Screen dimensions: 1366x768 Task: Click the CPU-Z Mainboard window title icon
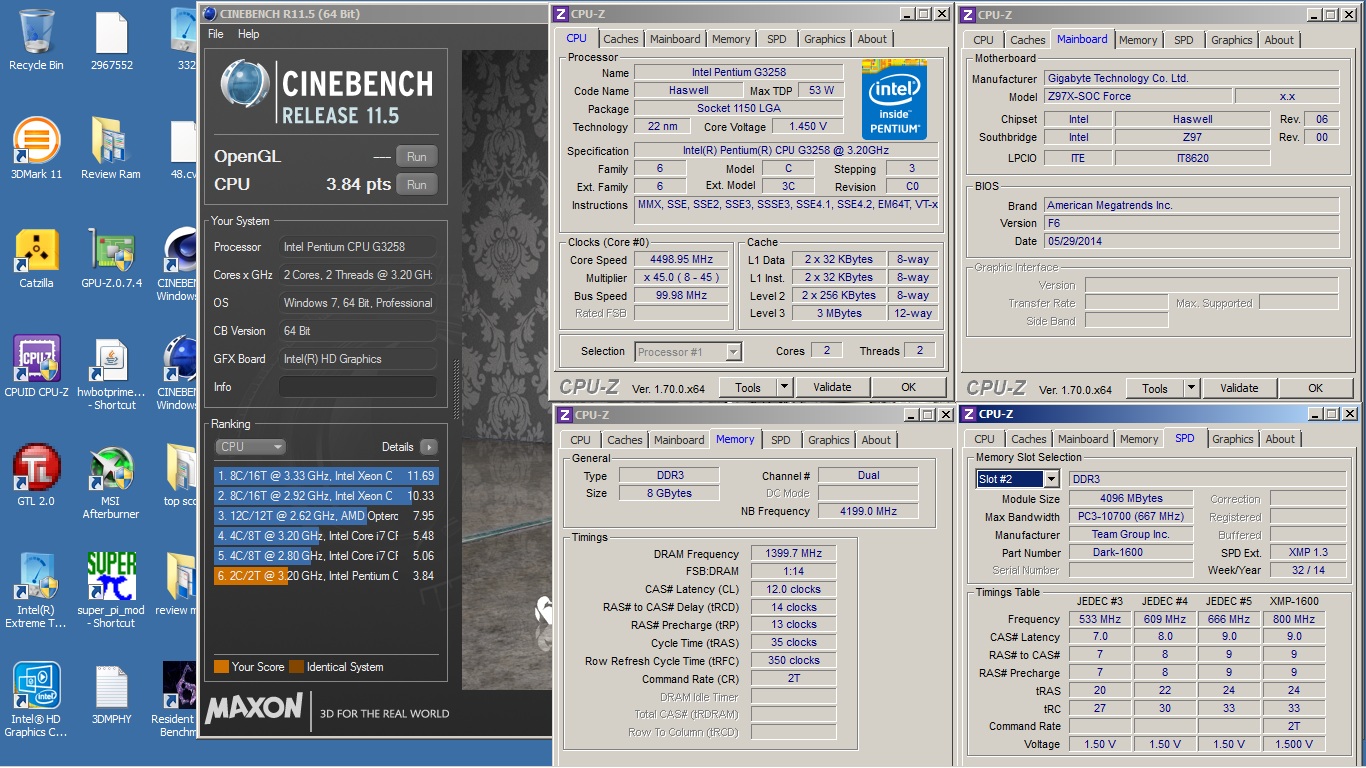[969, 15]
